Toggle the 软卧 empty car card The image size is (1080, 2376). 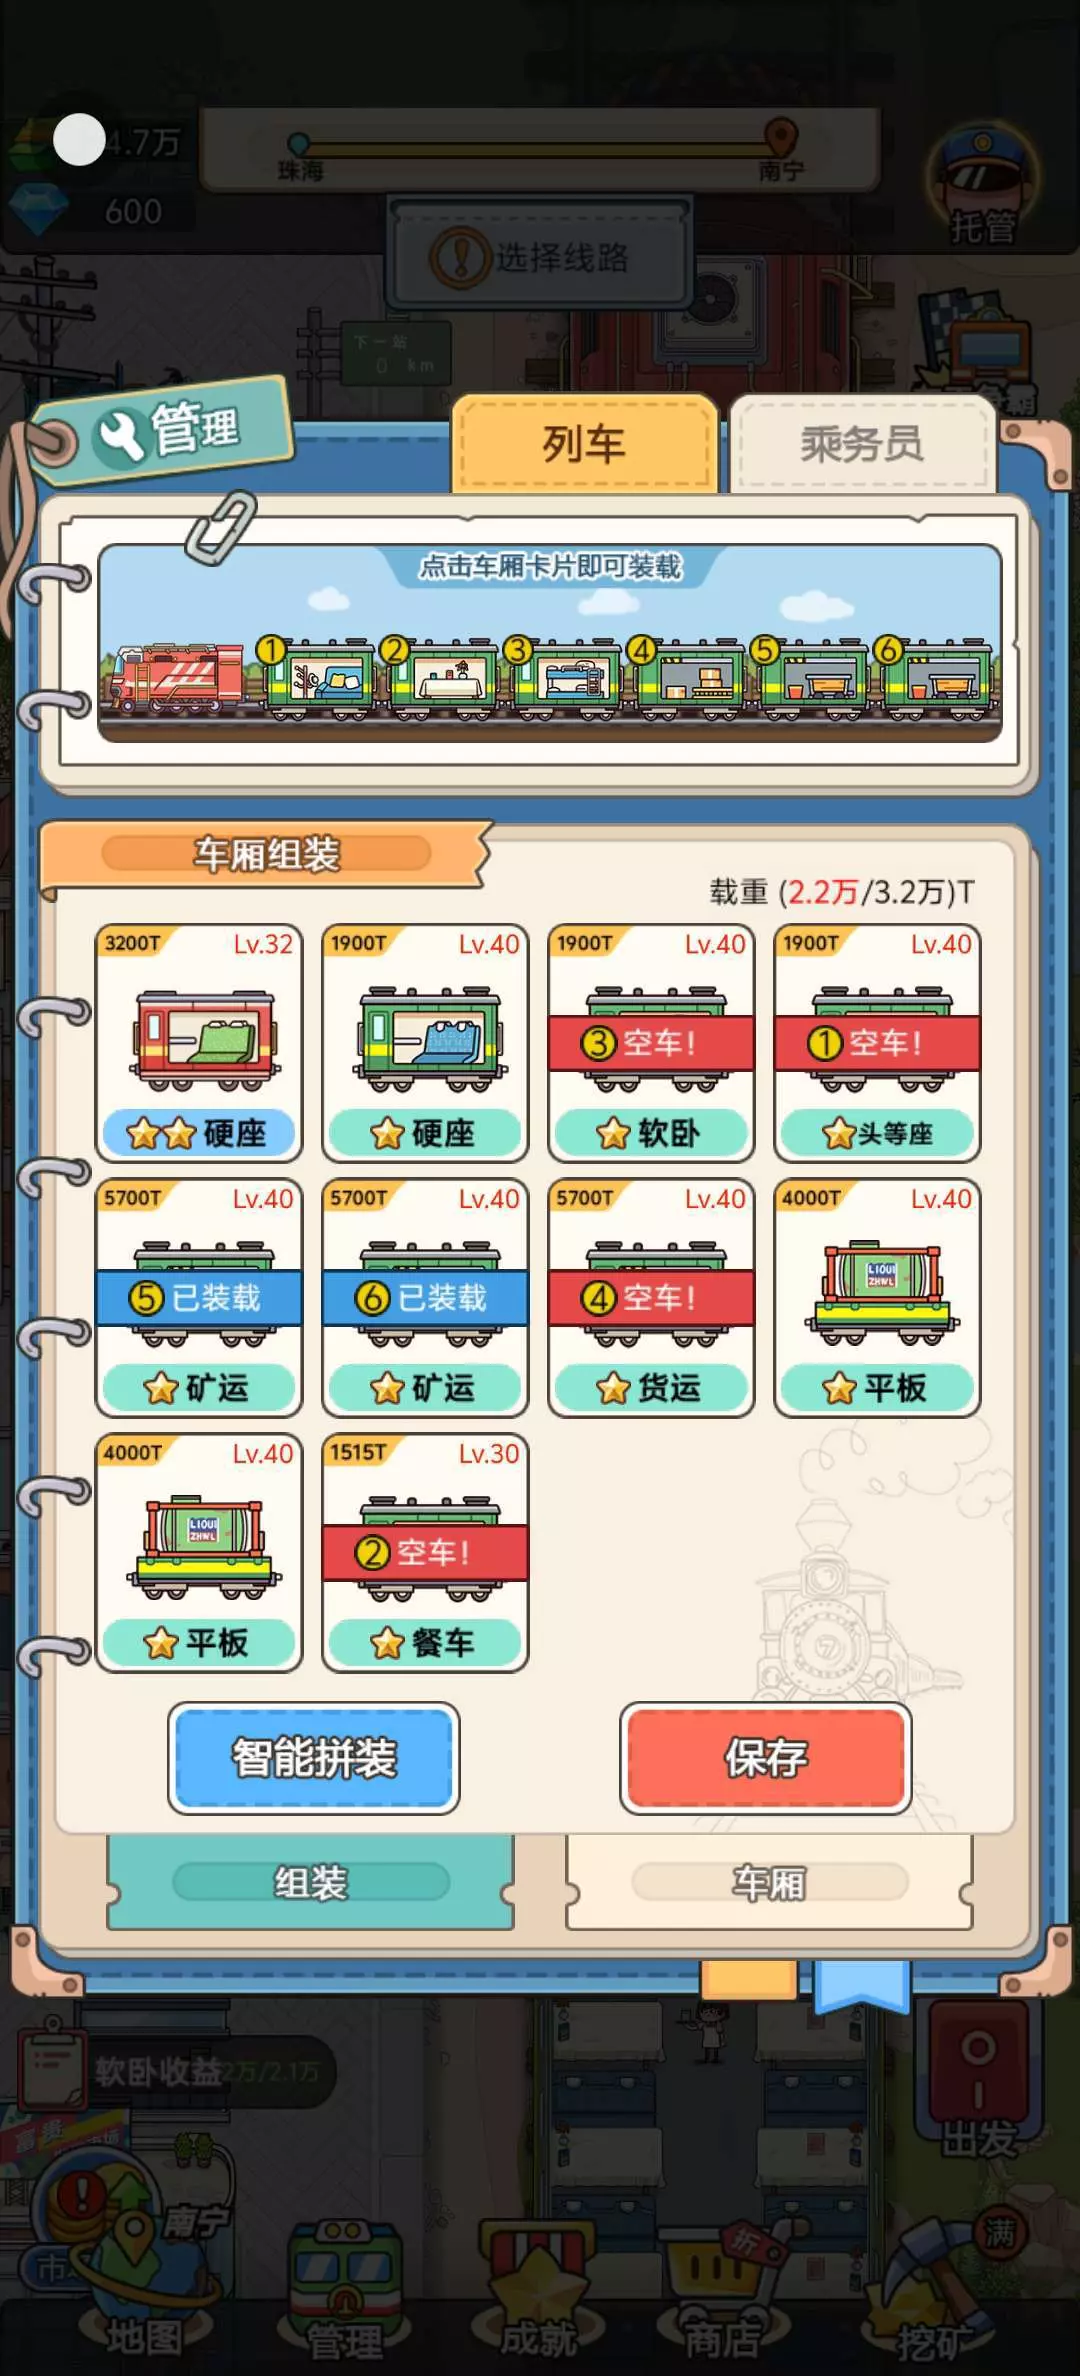[651, 1043]
